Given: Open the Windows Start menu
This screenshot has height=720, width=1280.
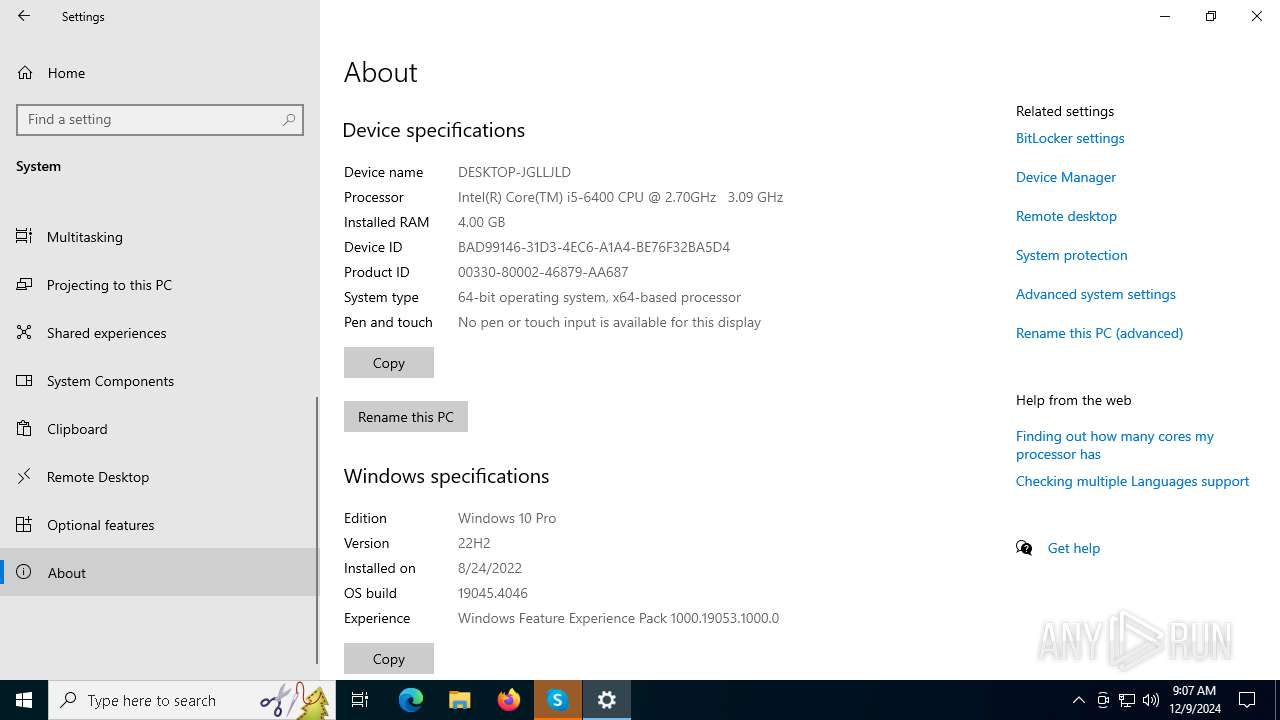Looking at the screenshot, I should [24, 700].
